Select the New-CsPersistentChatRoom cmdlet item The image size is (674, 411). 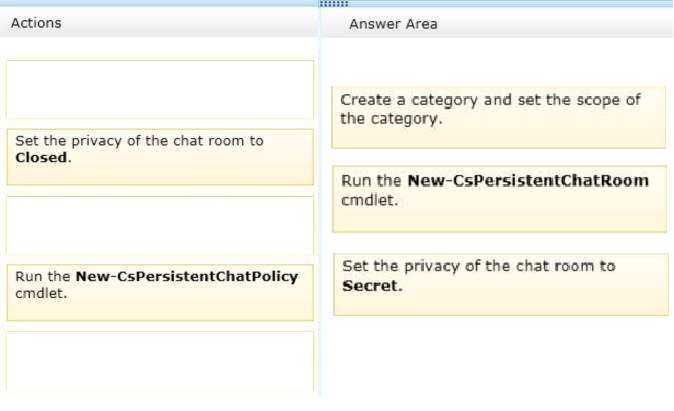499,199
